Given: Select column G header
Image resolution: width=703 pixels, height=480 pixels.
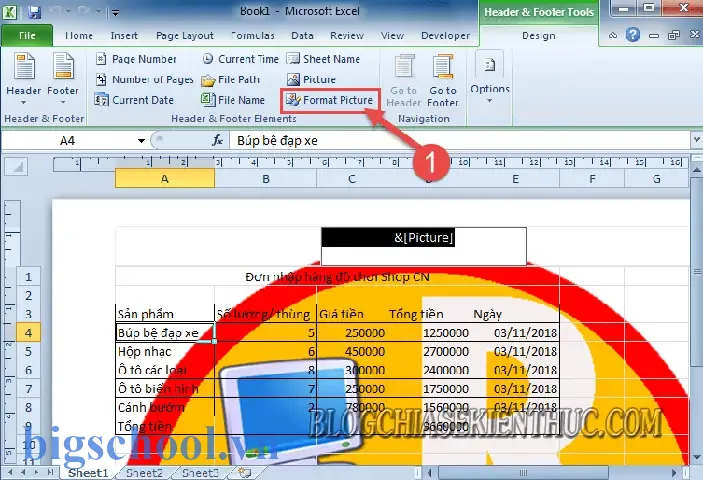Looking at the screenshot, I should 656,179.
